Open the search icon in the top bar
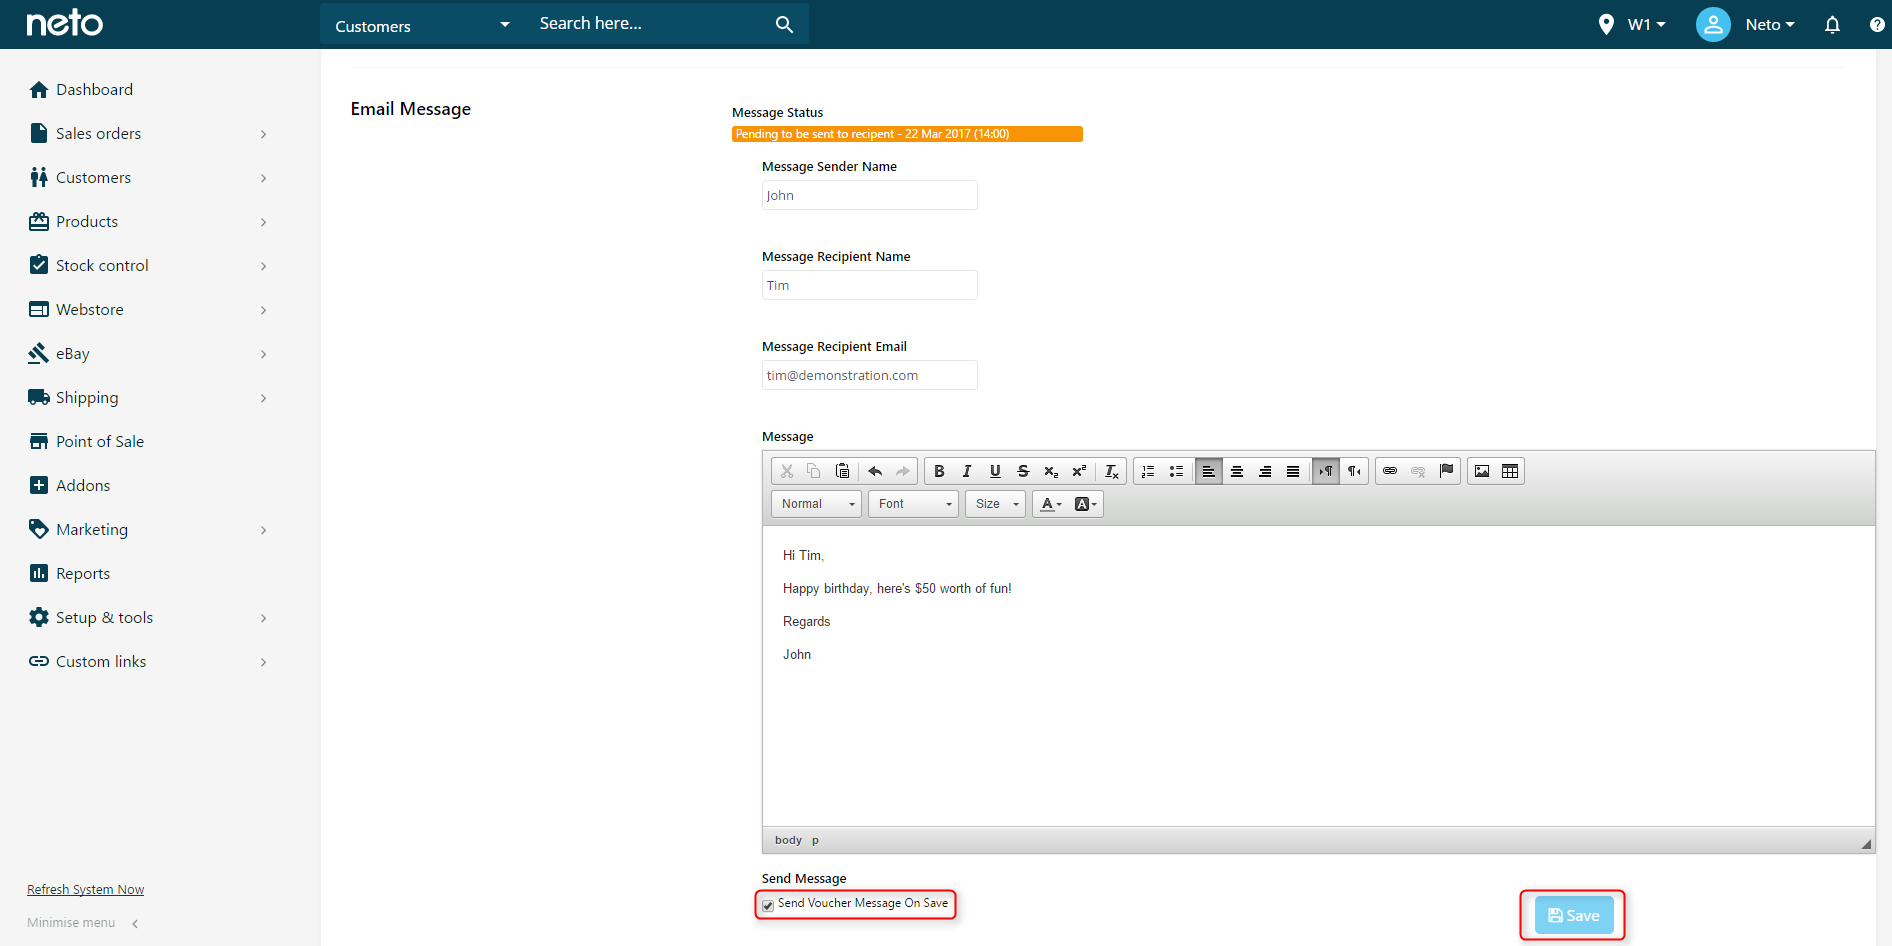Image resolution: width=1892 pixels, height=946 pixels. click(784, 23)
